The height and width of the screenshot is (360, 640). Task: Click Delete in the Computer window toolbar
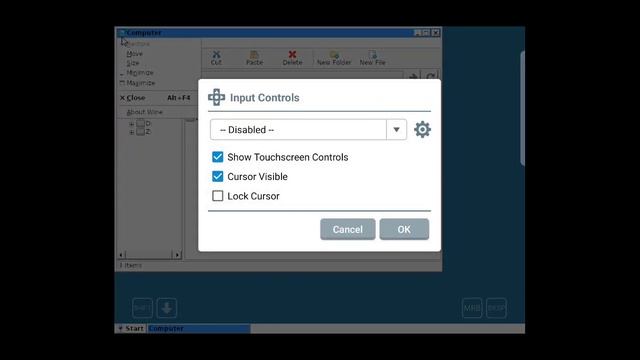[x=292, y=58]
